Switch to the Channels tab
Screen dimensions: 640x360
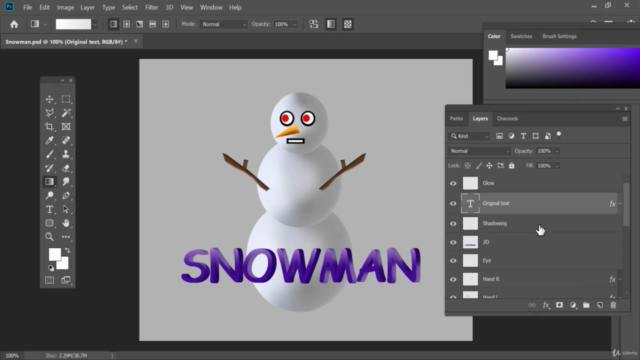[507, 119]
